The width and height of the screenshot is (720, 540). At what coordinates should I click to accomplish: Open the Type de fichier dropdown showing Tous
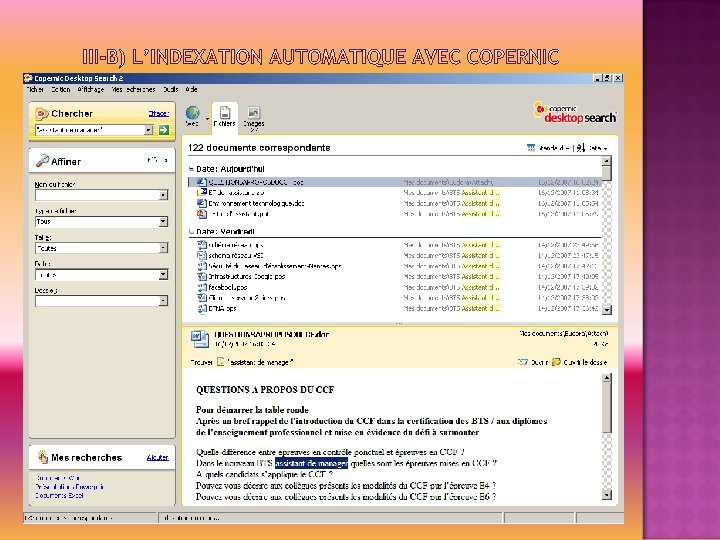coord(163,222)
